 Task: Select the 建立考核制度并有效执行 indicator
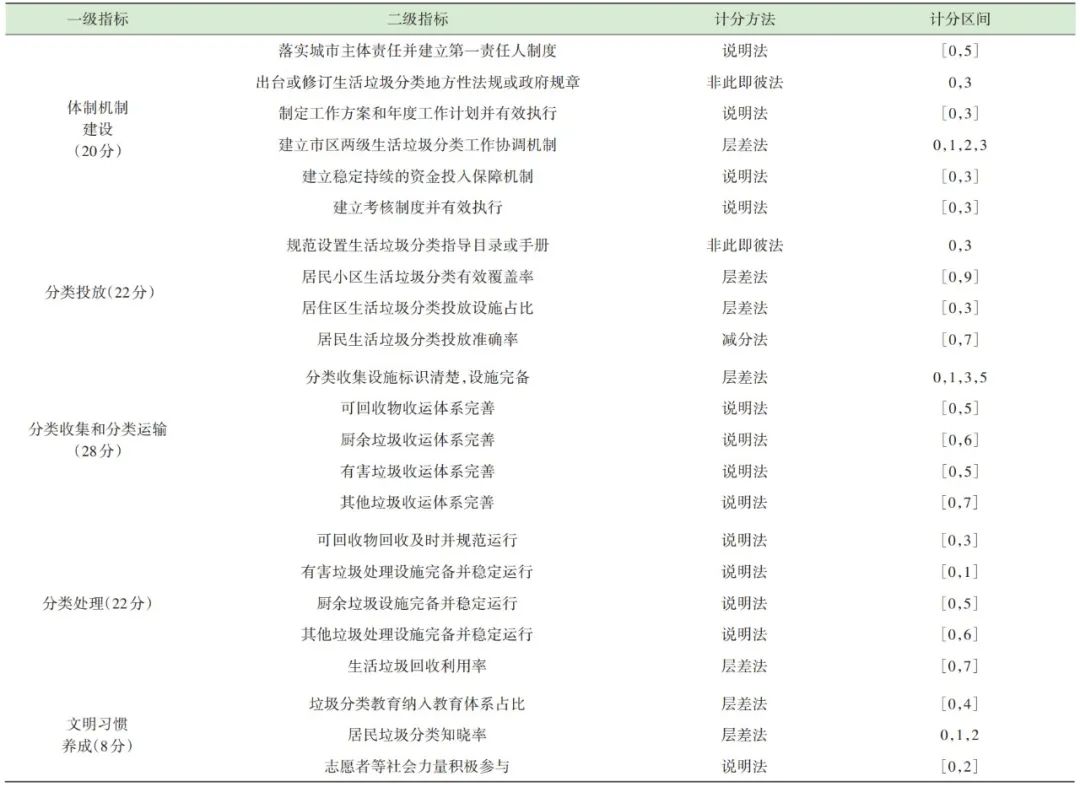pos(417,208)
